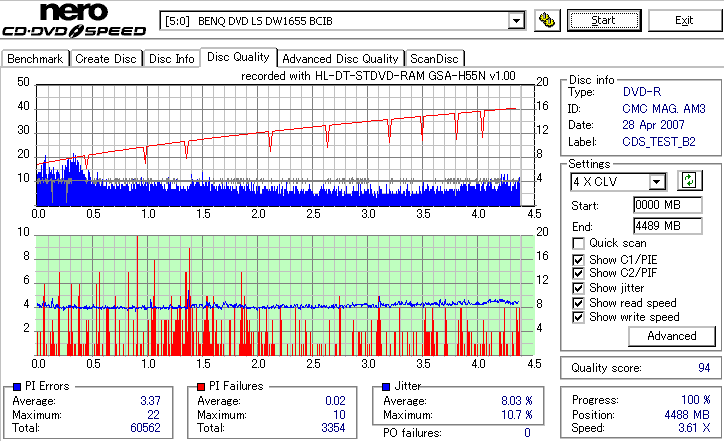
Task: Click the green refresh speed icon
Action: pyautogui.click(x=689, y=181)
